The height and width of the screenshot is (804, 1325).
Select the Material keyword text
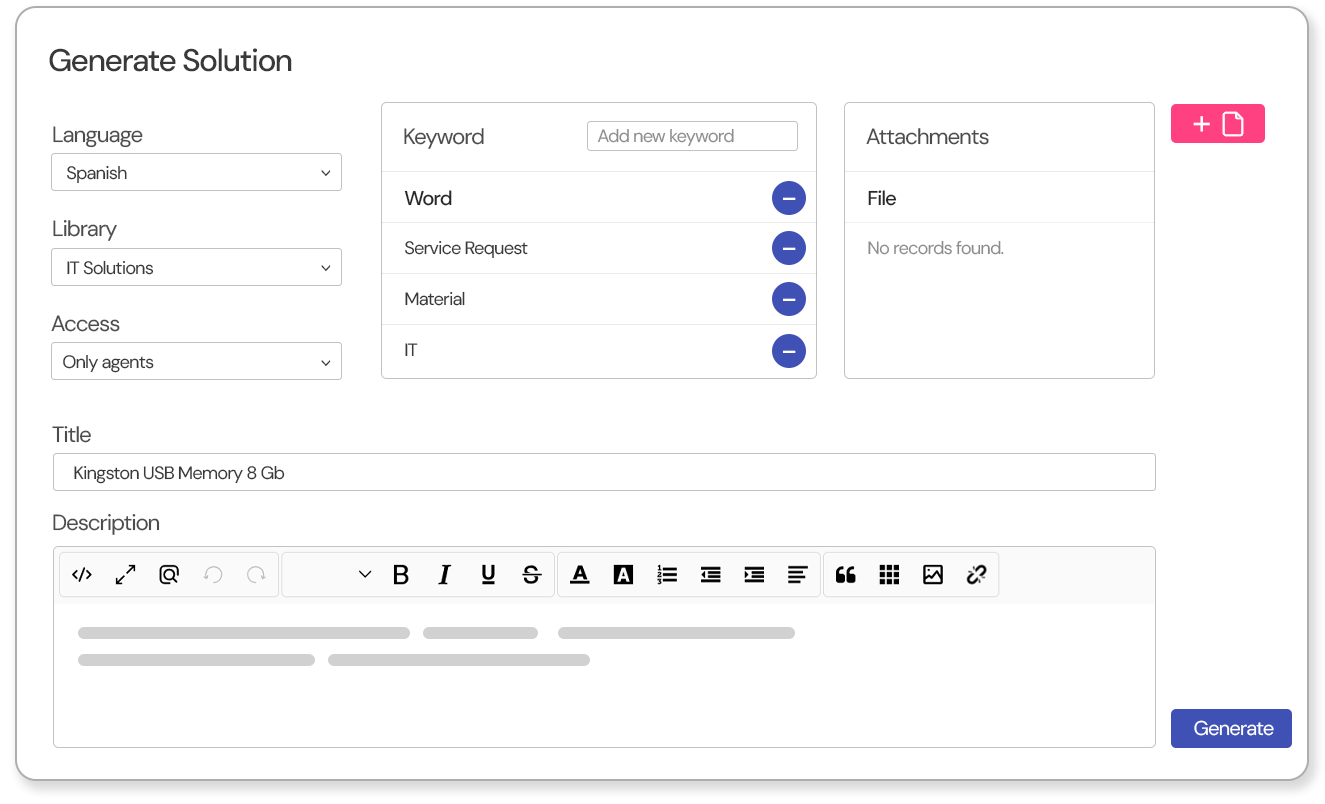click(x=435, y=299)
